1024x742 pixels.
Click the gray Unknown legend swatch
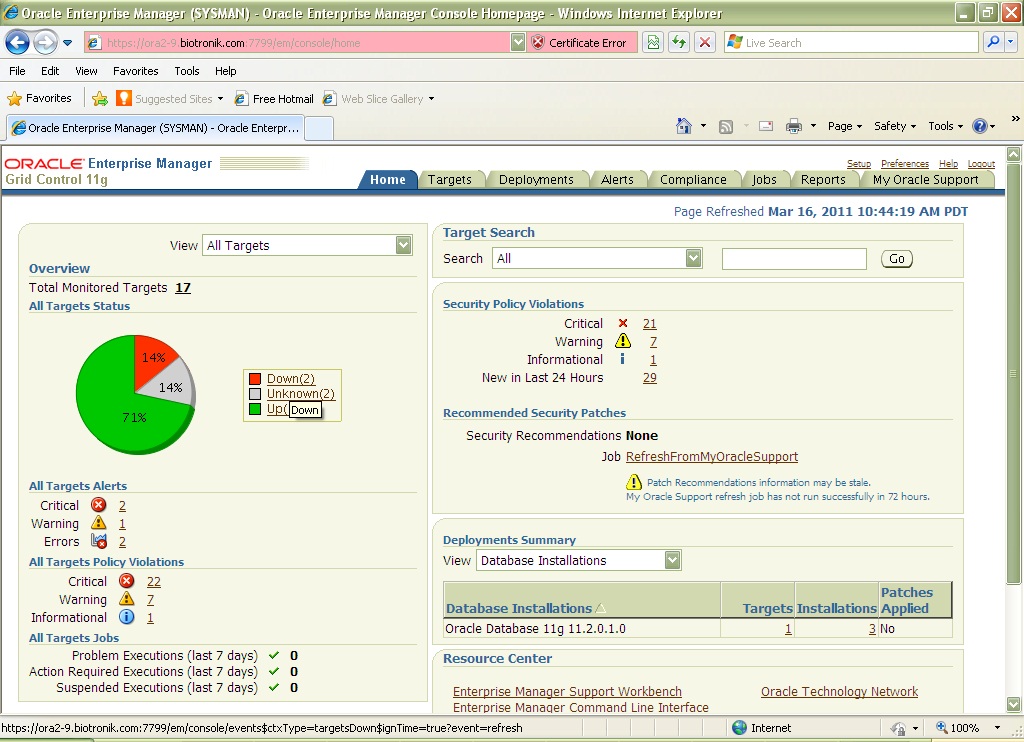pyautogui.click(x=255, y=394)
